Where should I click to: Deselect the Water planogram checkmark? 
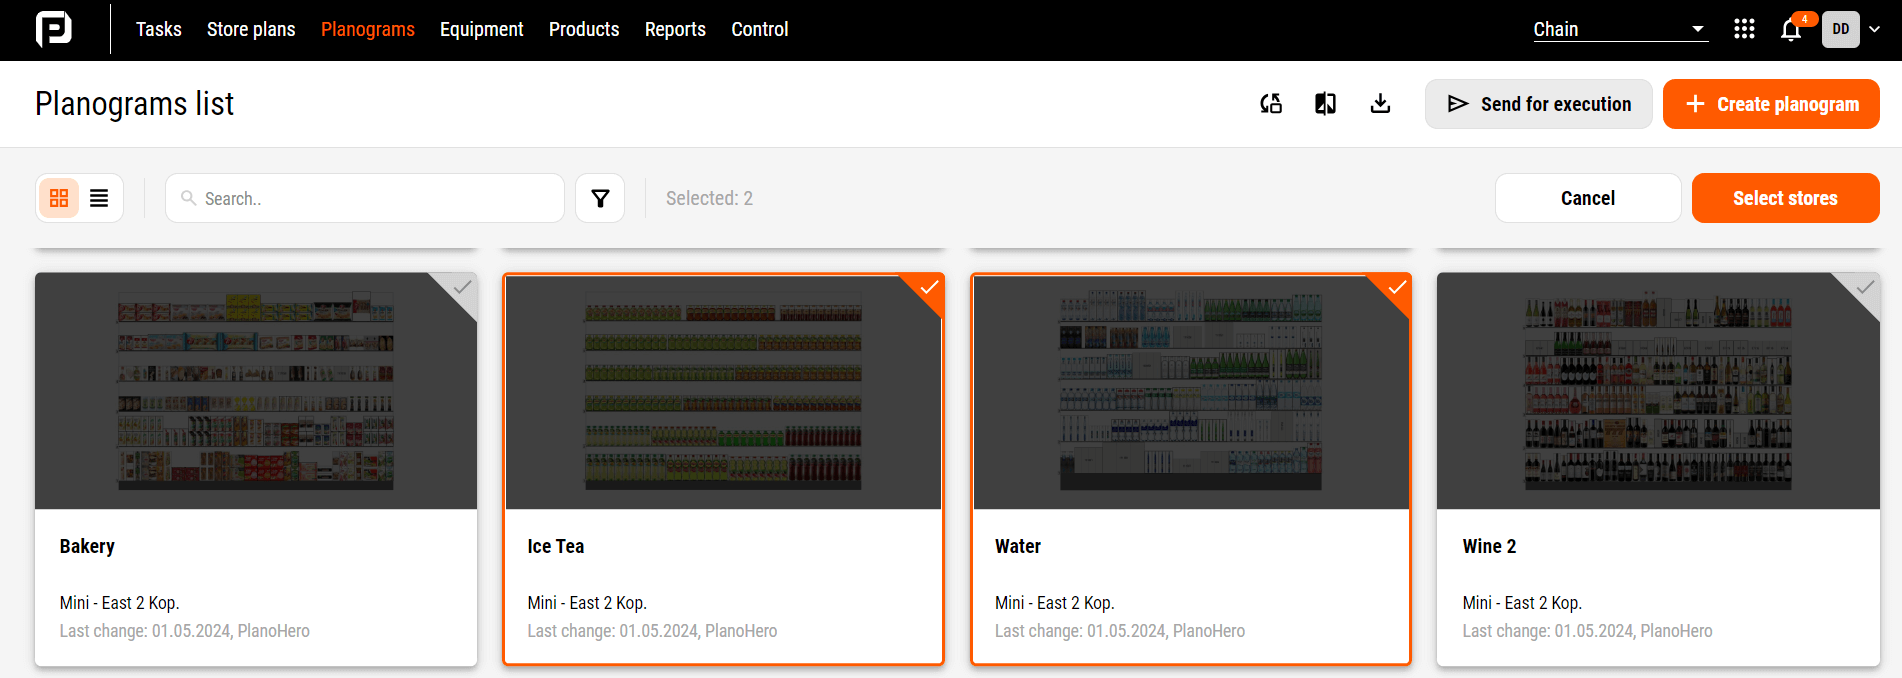coord(1397,288)
